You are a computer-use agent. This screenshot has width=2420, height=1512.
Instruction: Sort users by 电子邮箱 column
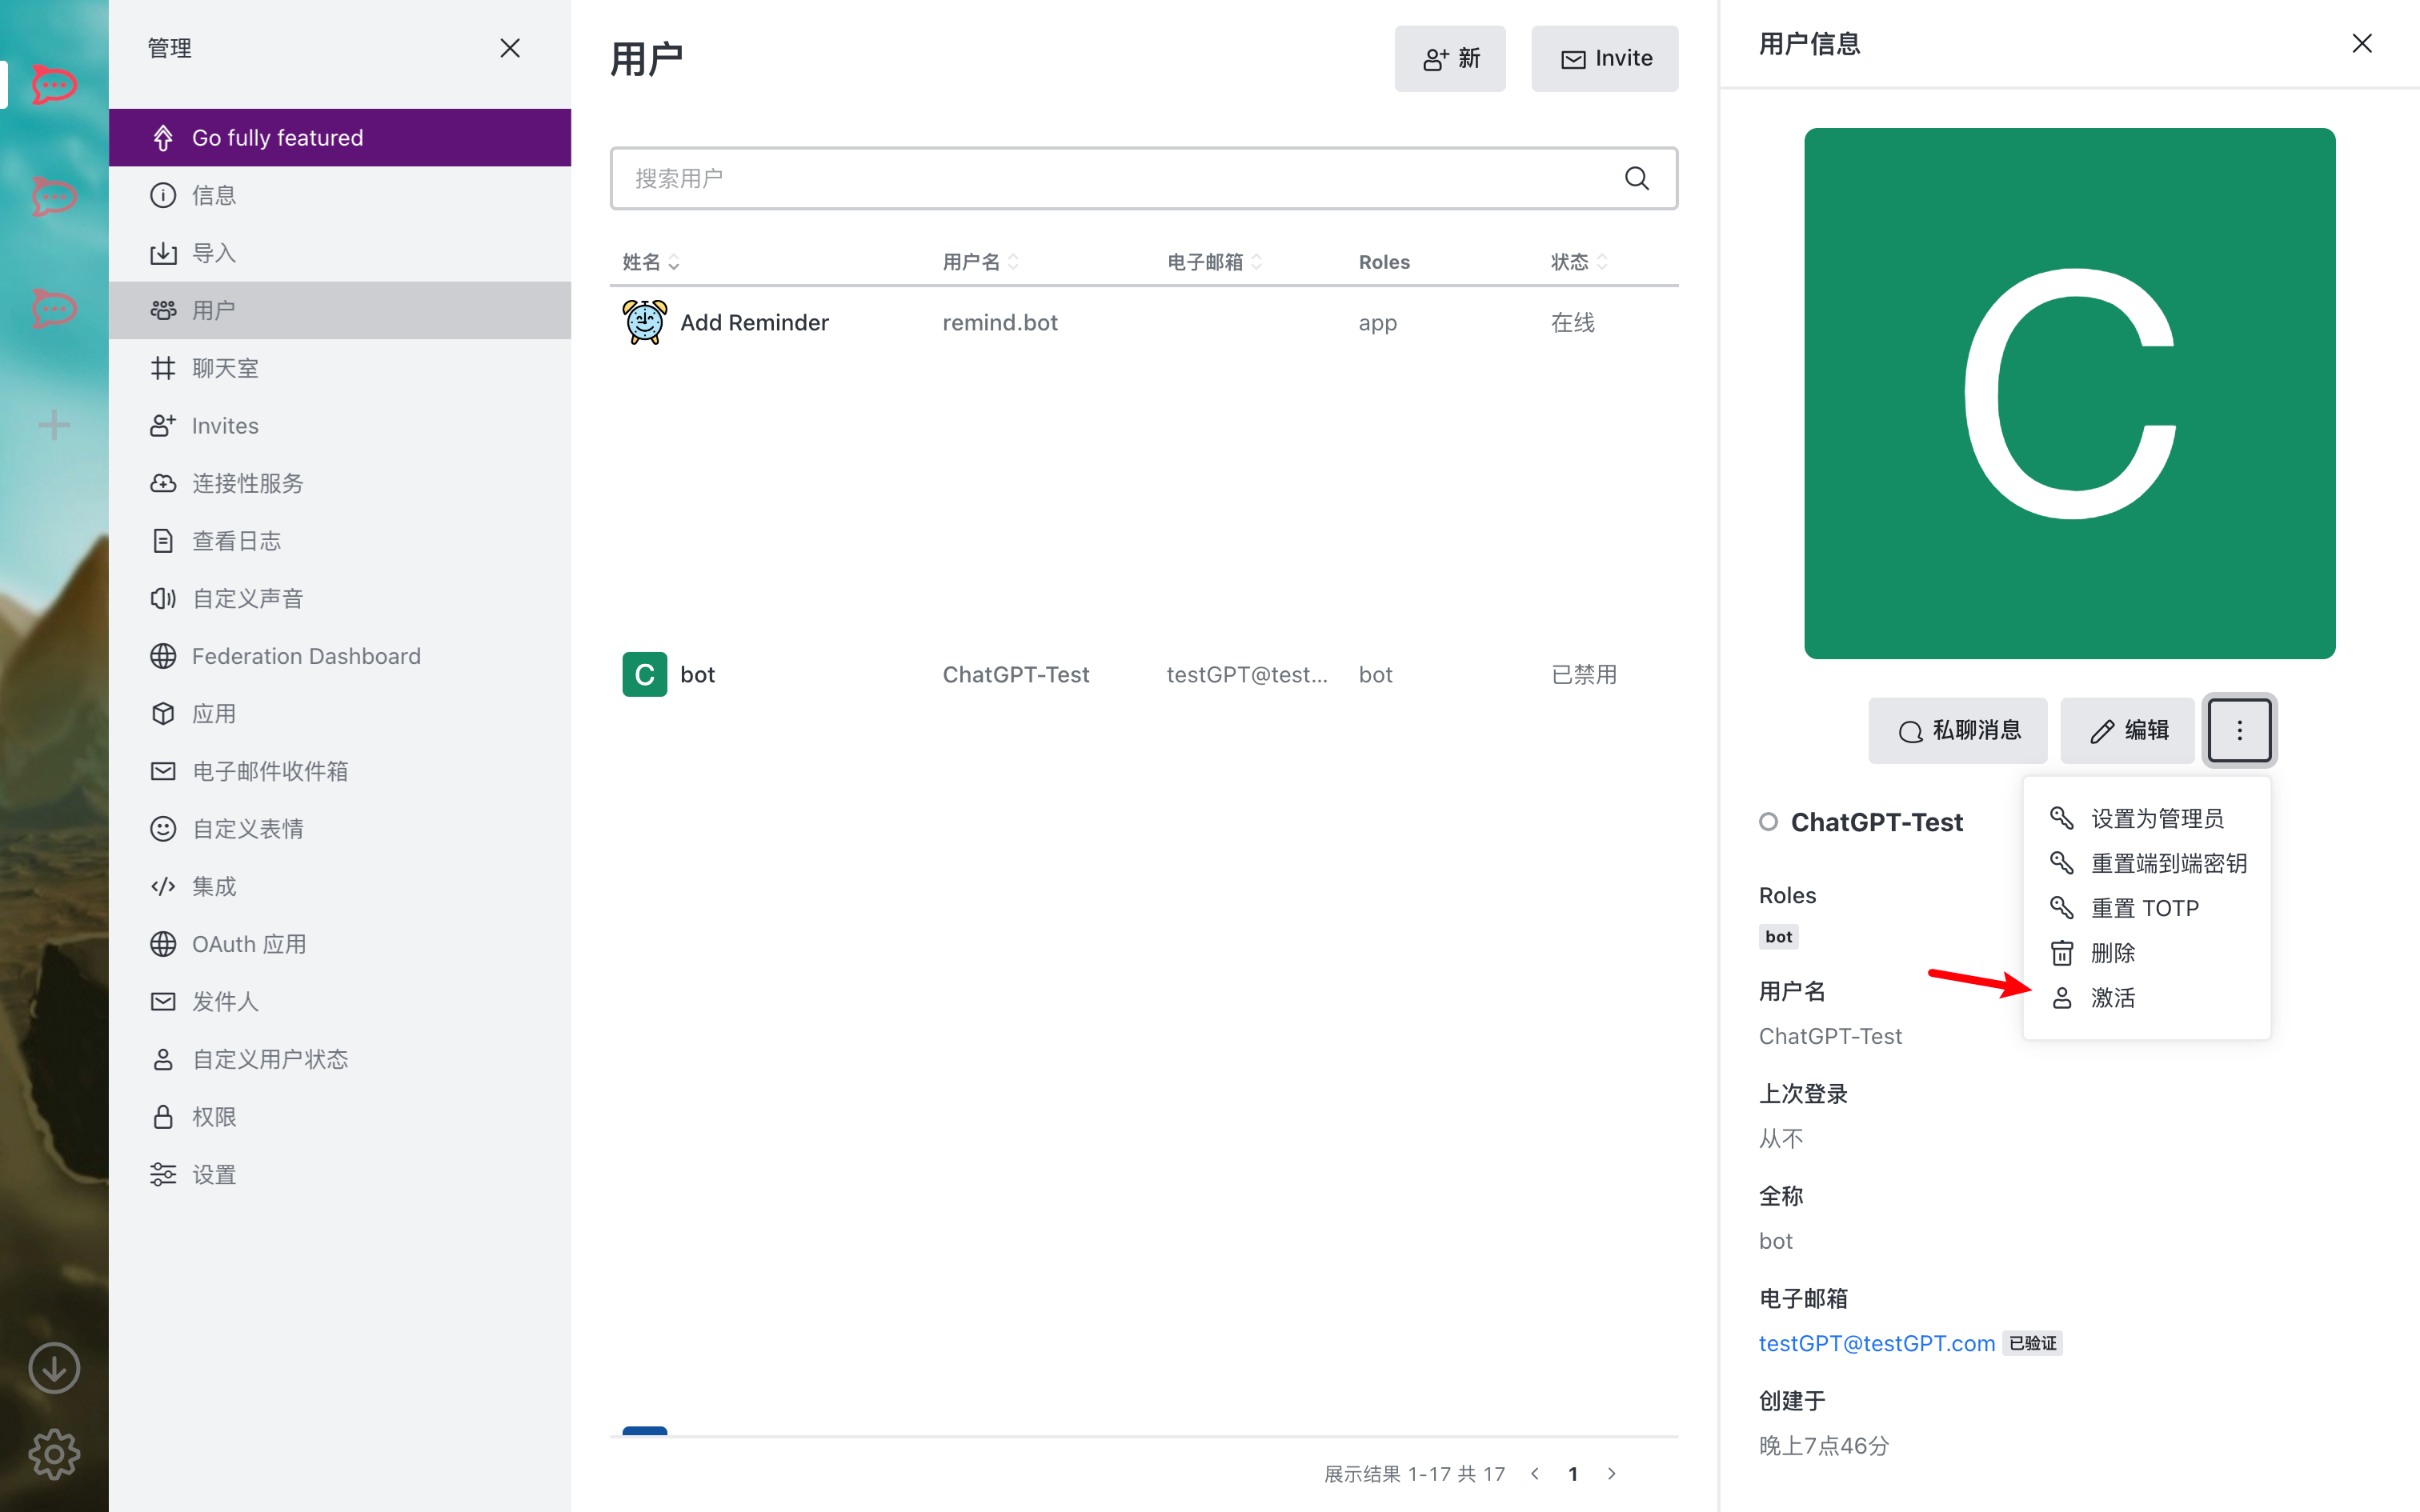click(1215, 262)
